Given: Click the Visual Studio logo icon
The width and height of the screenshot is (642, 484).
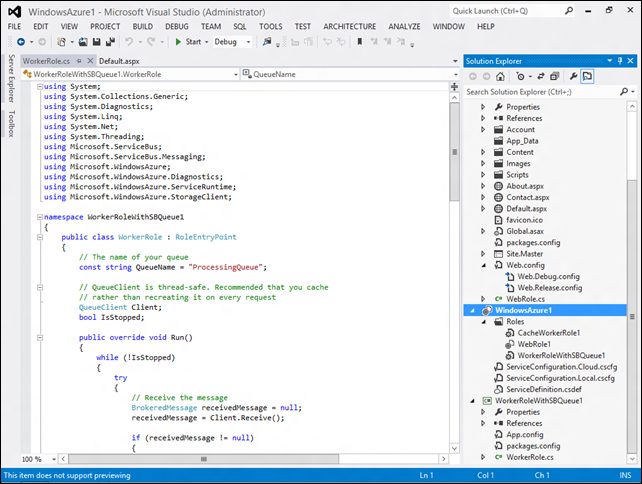Looking at the screenshot, I should pos(14,10).
